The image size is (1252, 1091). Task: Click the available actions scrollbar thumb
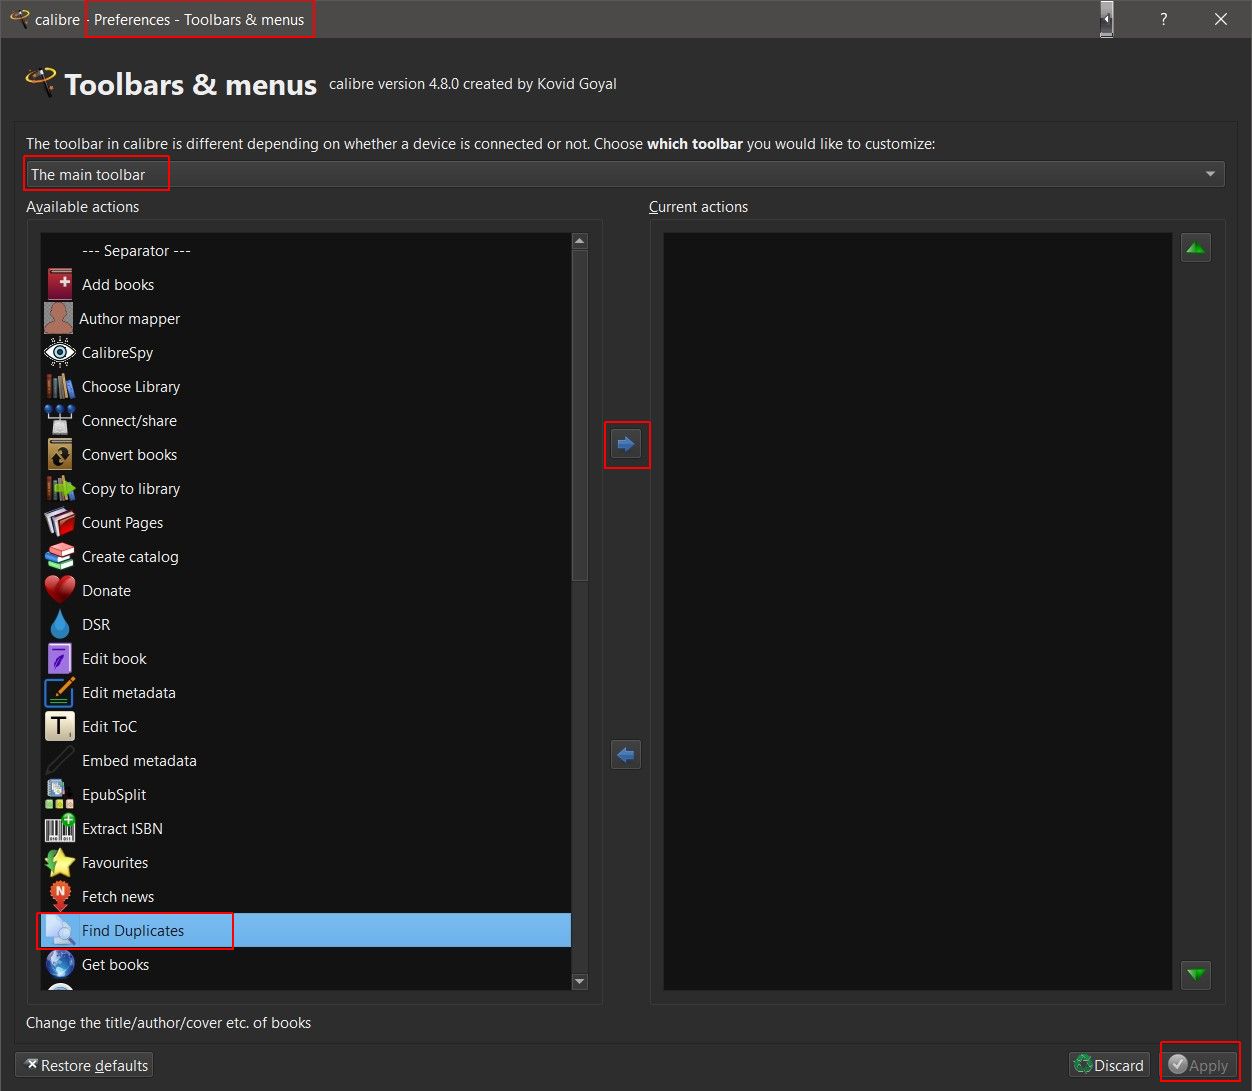(x=580, y=415)
